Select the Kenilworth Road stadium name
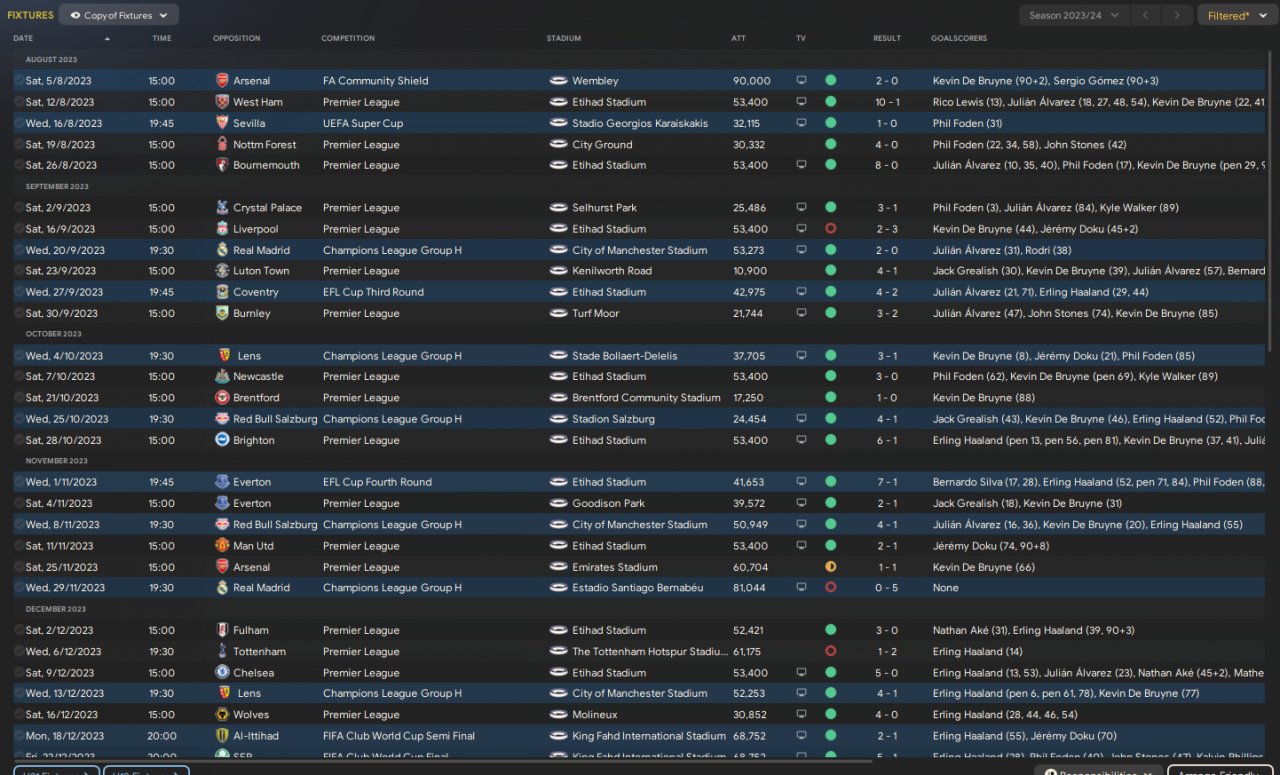Image resolution: width=1280 pixels, height=775 pixels. (612, 271)
